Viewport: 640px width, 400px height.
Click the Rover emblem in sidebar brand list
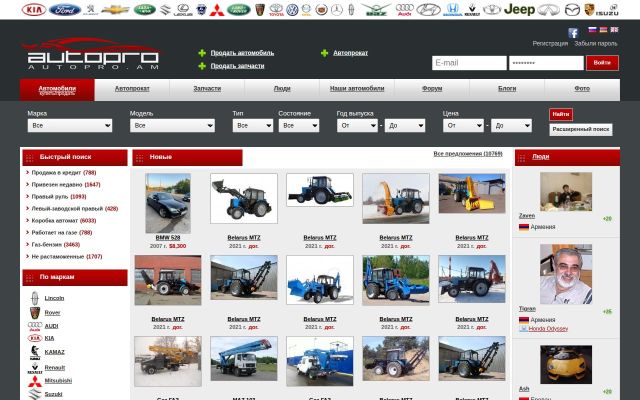click(x=35, y=313)
